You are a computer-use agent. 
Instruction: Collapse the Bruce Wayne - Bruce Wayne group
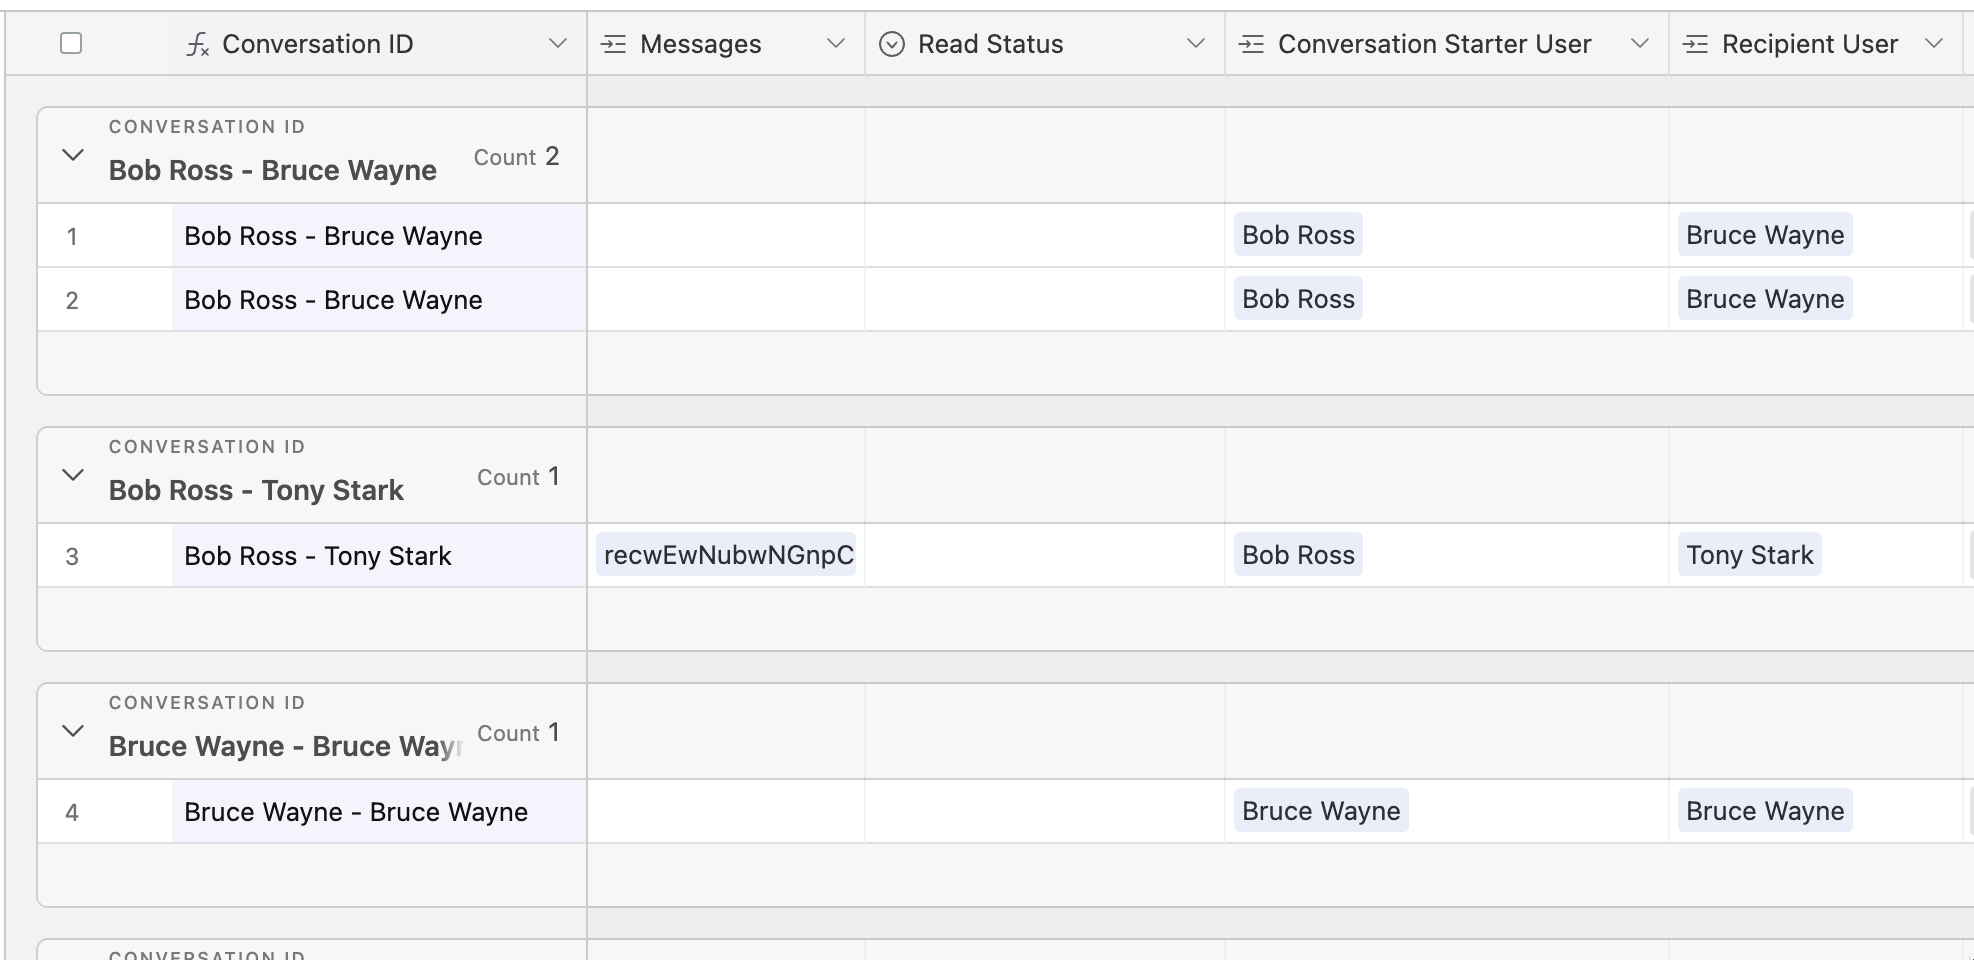click(x=71, y=731)
